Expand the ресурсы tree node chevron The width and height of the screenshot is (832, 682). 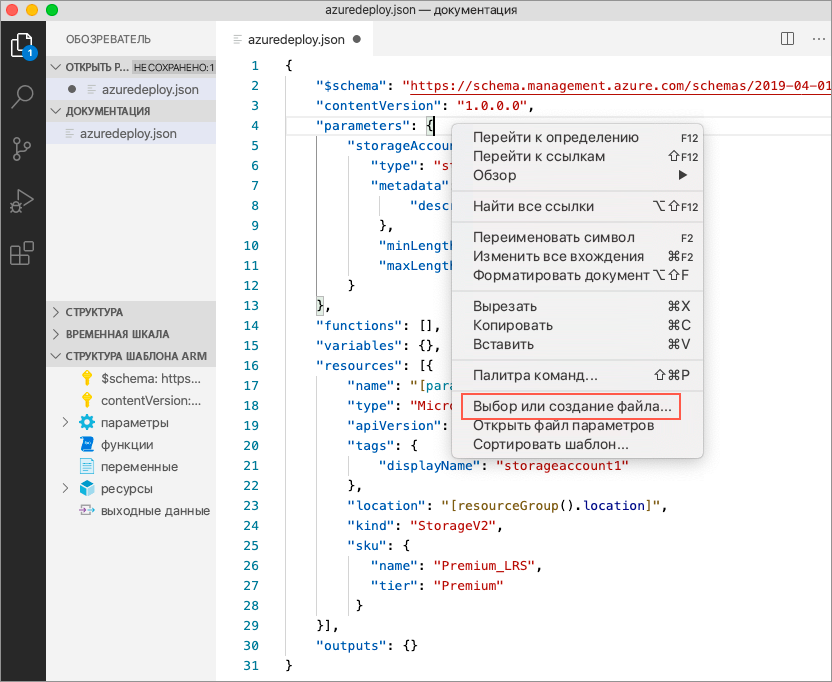[65, 488]
